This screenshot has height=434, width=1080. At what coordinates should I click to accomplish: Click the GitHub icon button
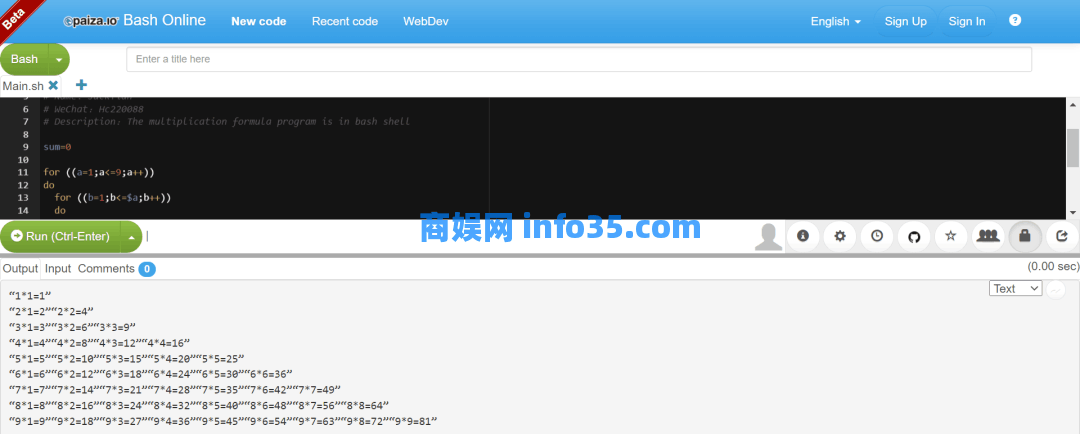click(914, 236)
